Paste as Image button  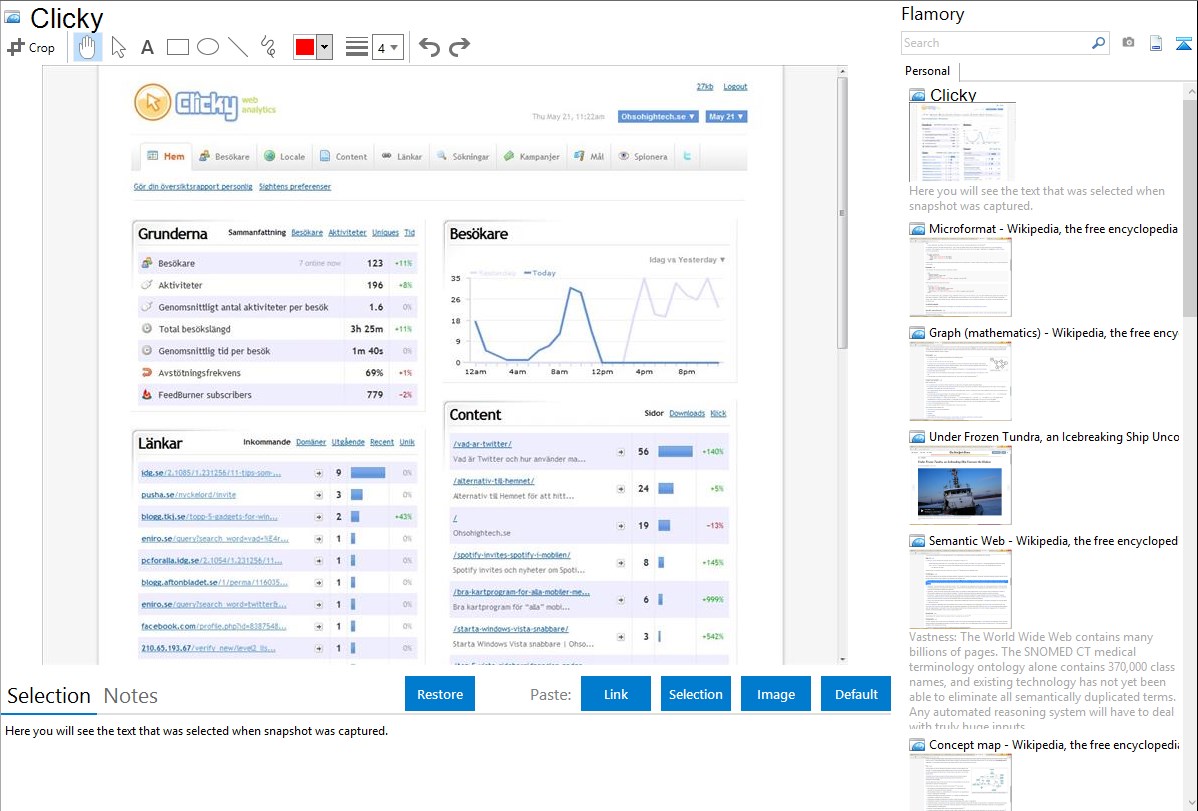[x=775, y=694]
